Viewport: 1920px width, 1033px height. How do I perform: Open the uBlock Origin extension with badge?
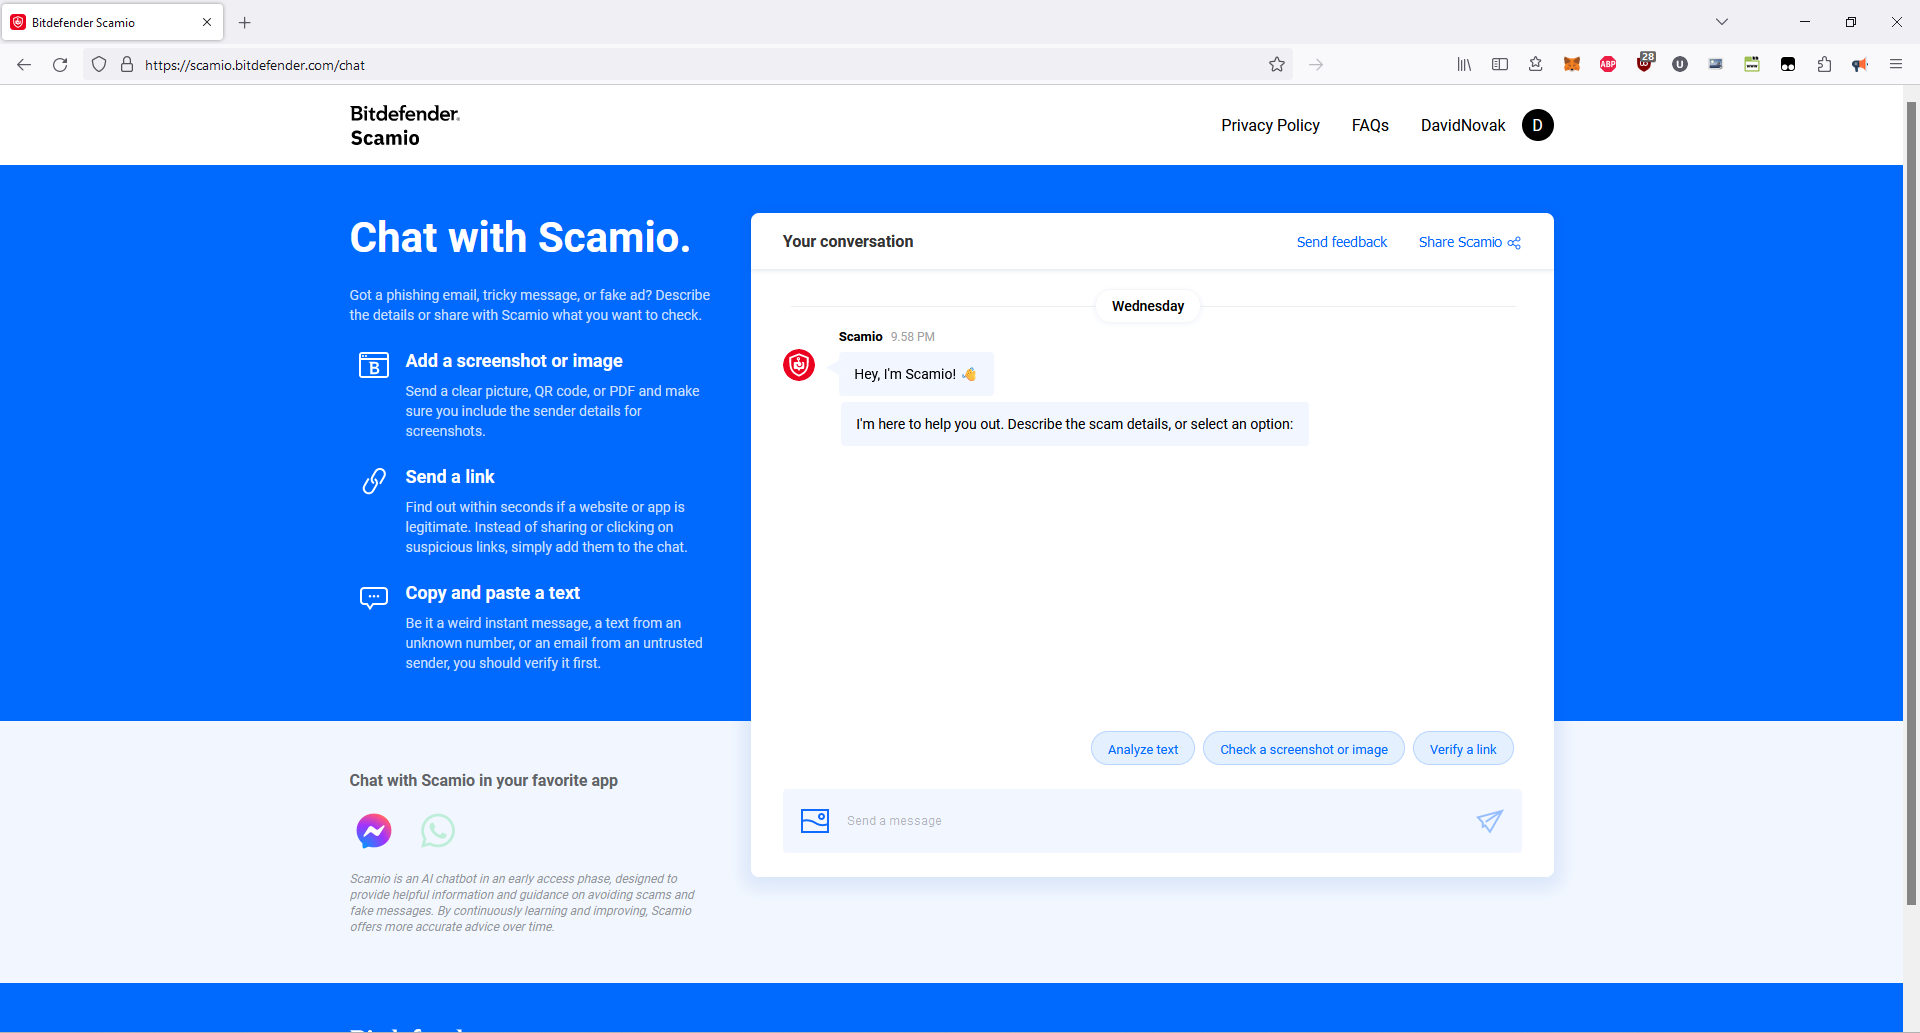tap(1645, 63)
